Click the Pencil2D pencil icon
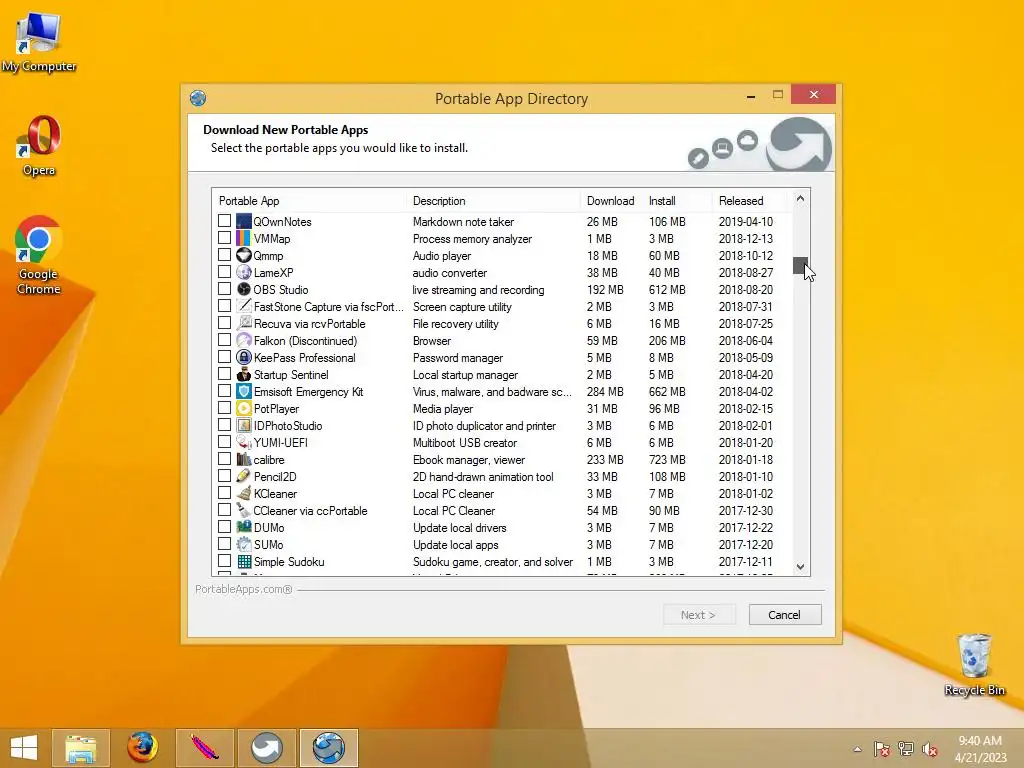The width and height of the screenshot is (1024, 768). (x=244, y=476)
